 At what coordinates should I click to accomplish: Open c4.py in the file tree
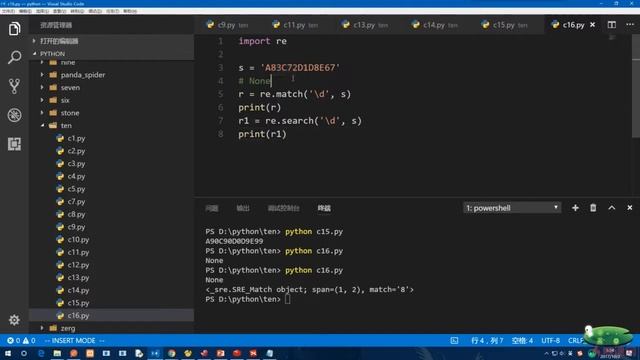tap(112, 176)
